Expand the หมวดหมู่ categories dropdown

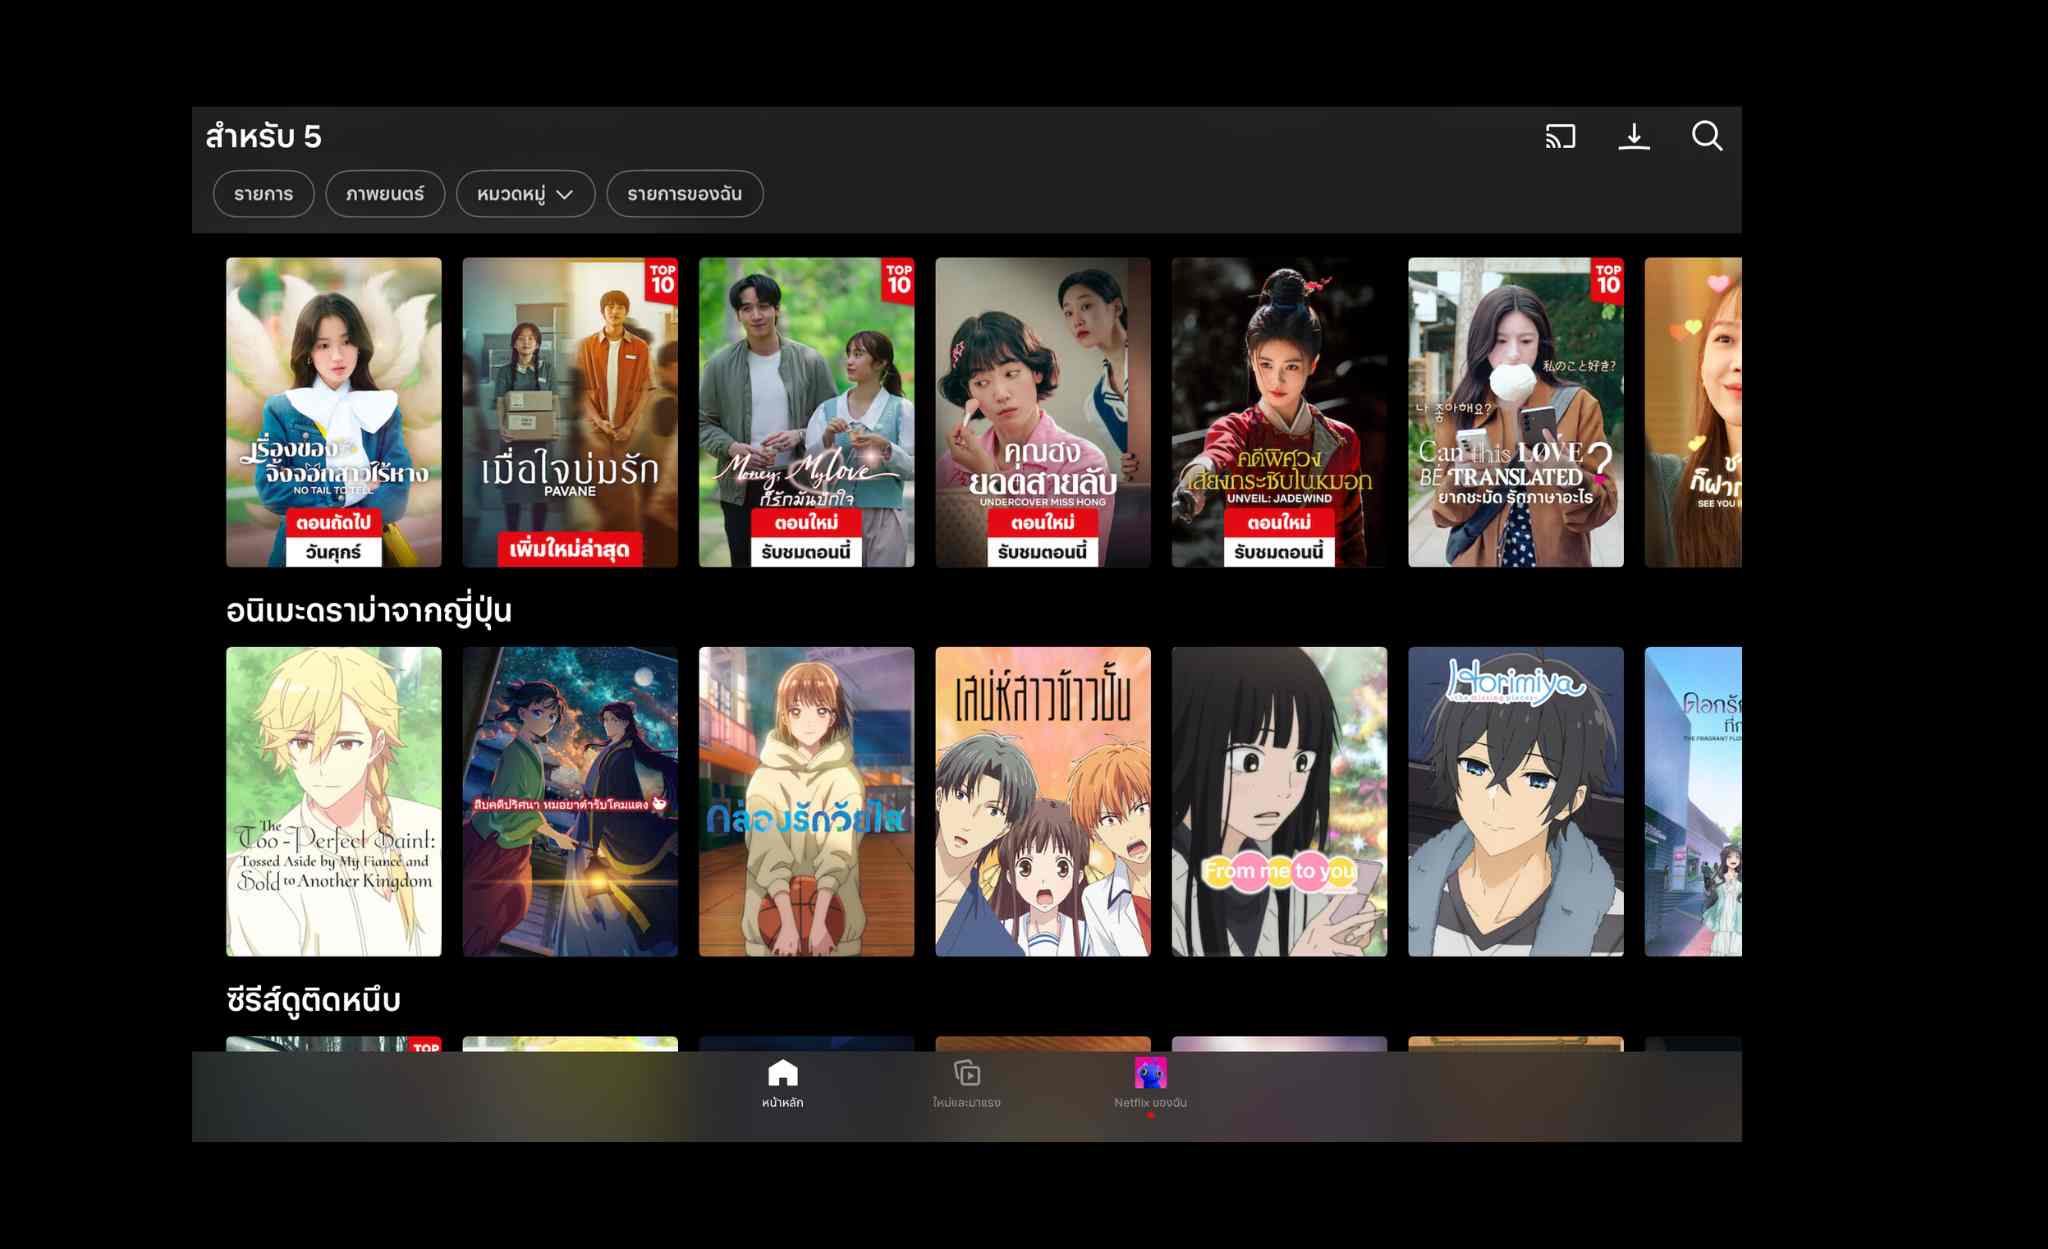525,194
